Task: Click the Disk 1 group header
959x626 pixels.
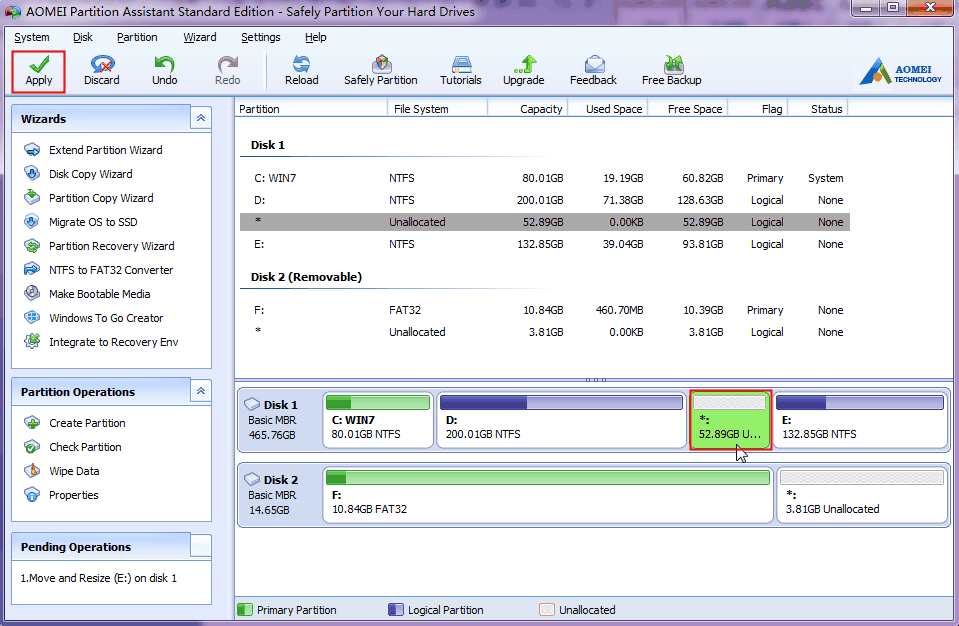Action: 268,145
